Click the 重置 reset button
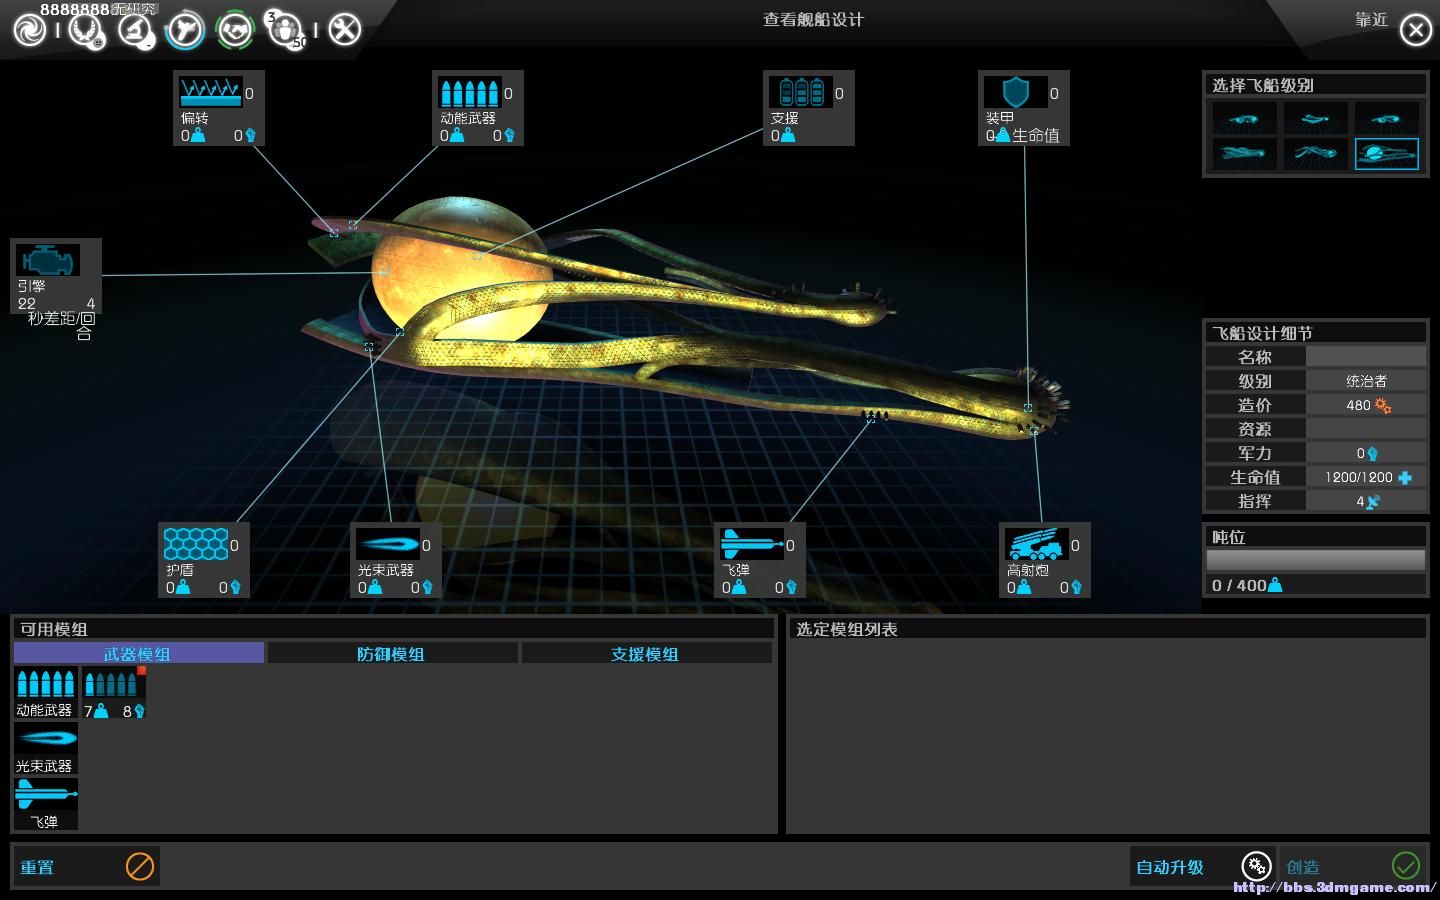Image resolution: width=1440 pixels, height=900 pixels. [x=86, y=866]
